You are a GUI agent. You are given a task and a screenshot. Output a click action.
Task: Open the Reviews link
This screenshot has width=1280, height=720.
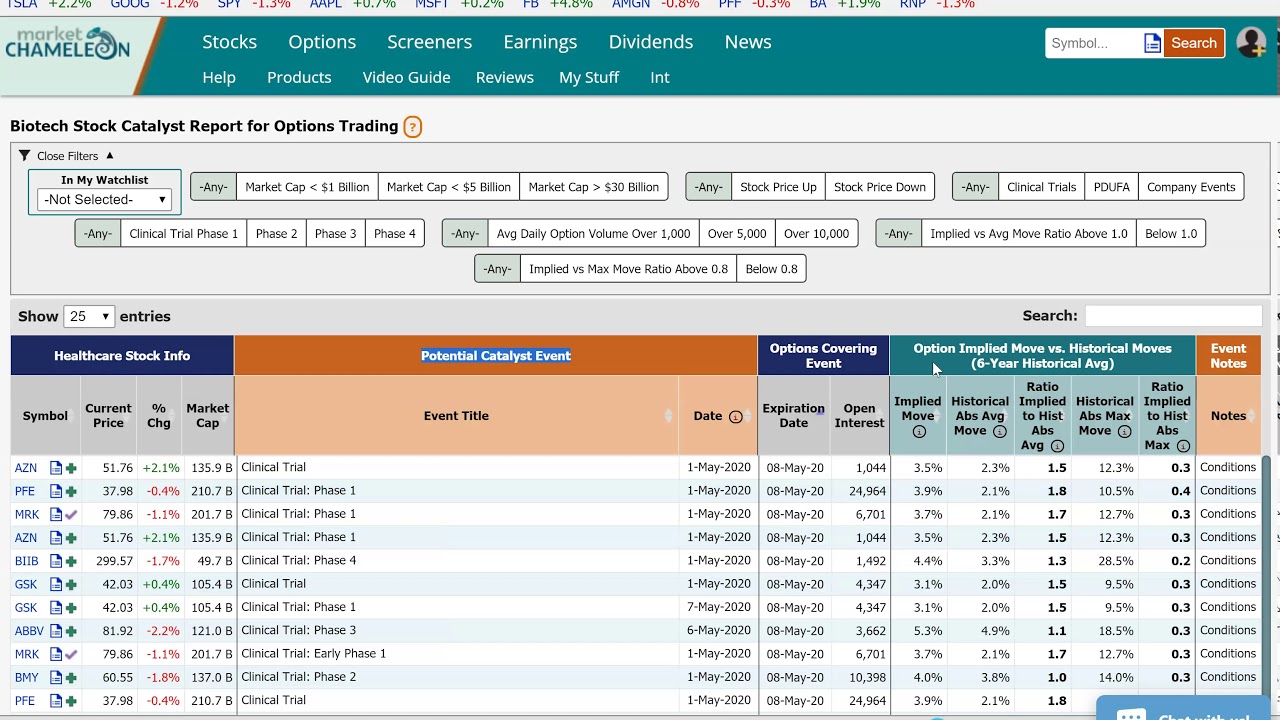[504, 77]
